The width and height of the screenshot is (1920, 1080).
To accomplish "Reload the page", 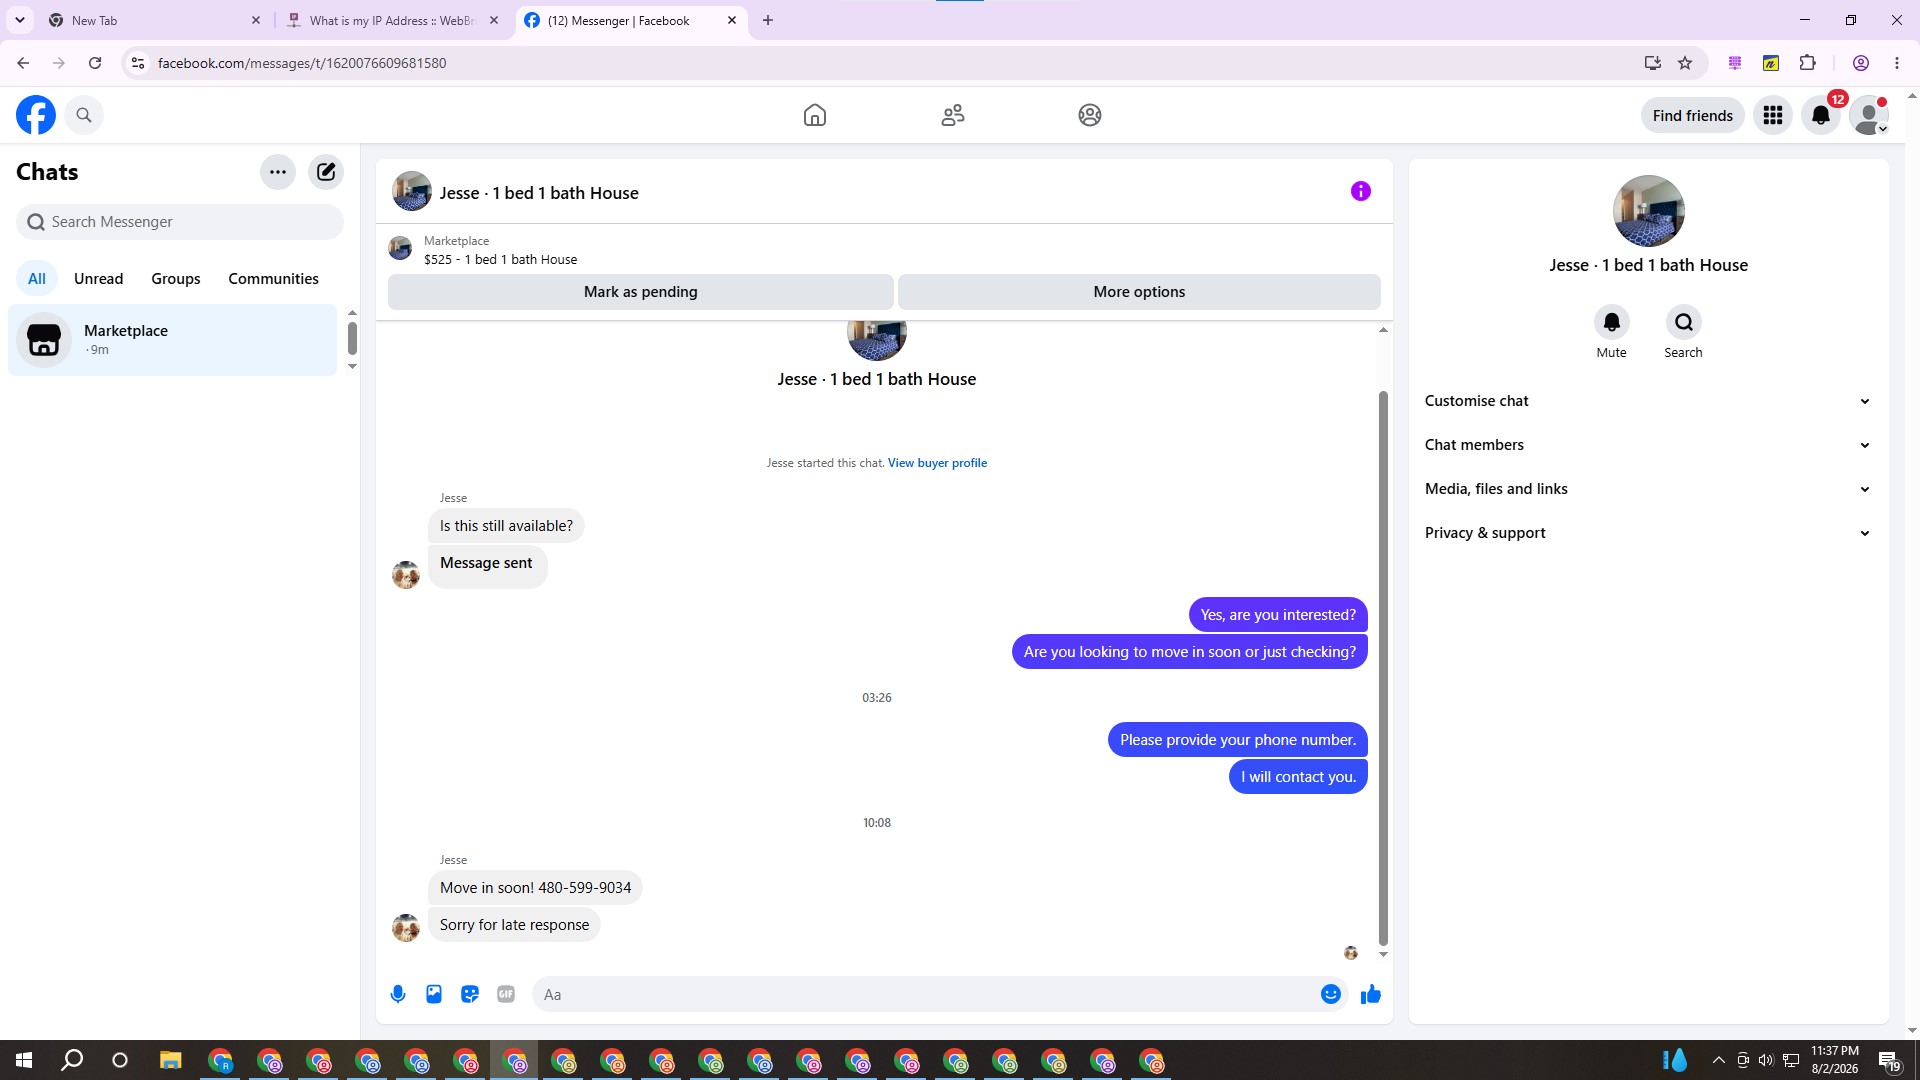I will [x=95, y=63].
